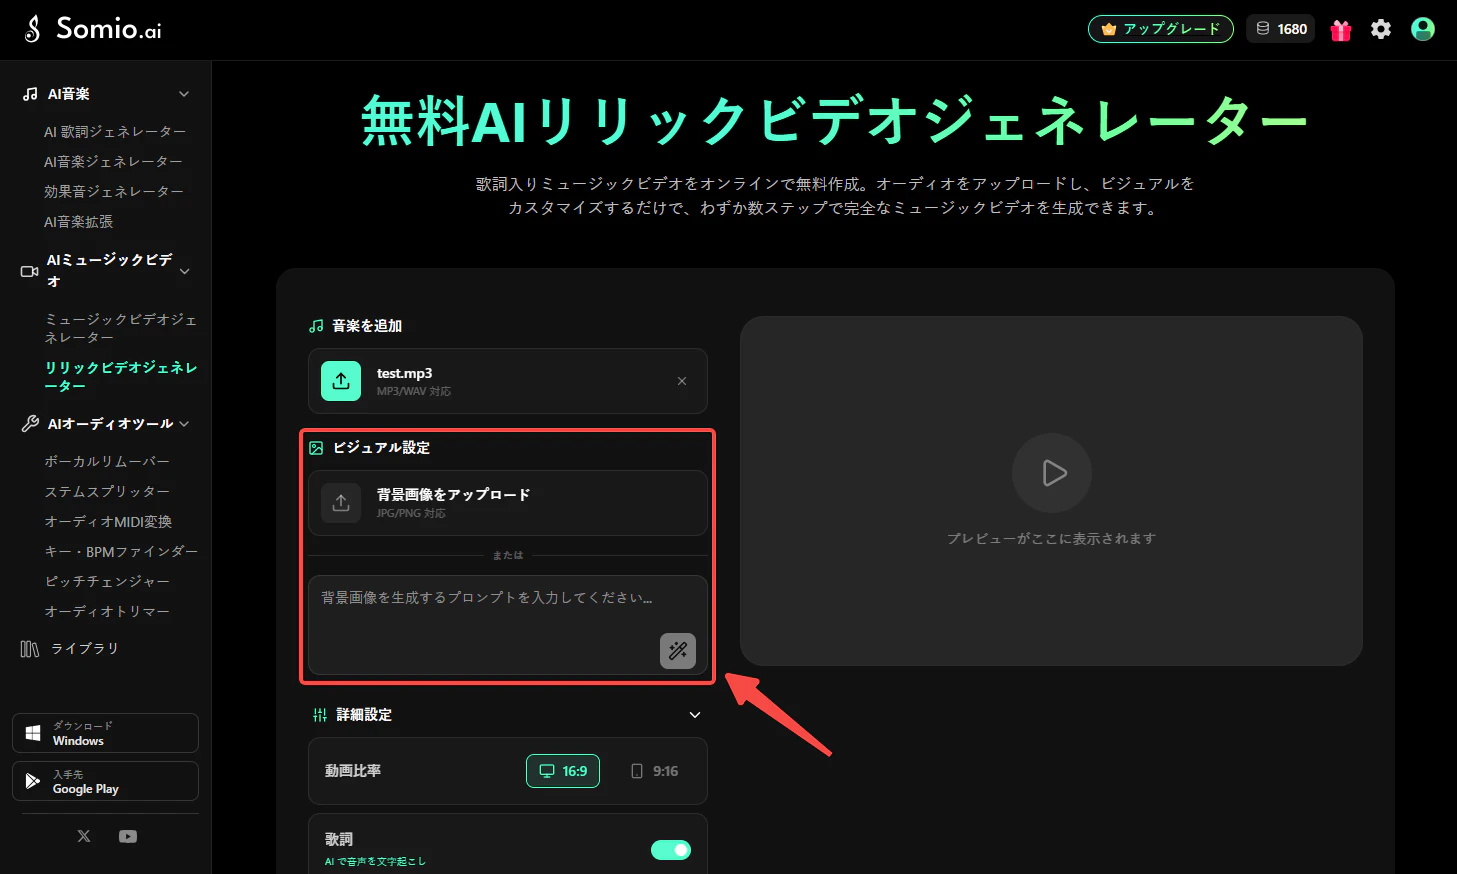Click the image icon beside ビジュアル設定

click(x=316, y=448)
